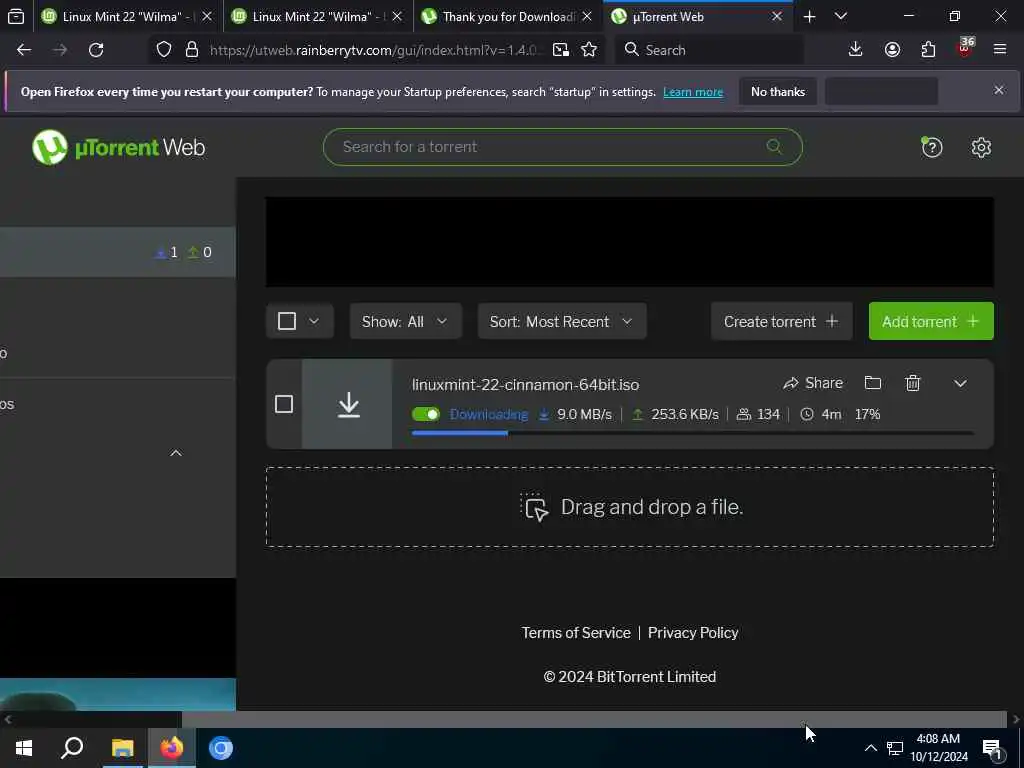The height and width of the screenshot is (768, 1024).
Task: Check the linuxmint-22 torrent checkbox
Action: coord(283,404)
